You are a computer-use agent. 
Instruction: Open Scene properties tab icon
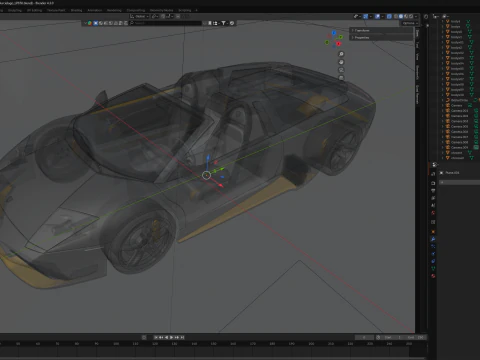(433, 205)
